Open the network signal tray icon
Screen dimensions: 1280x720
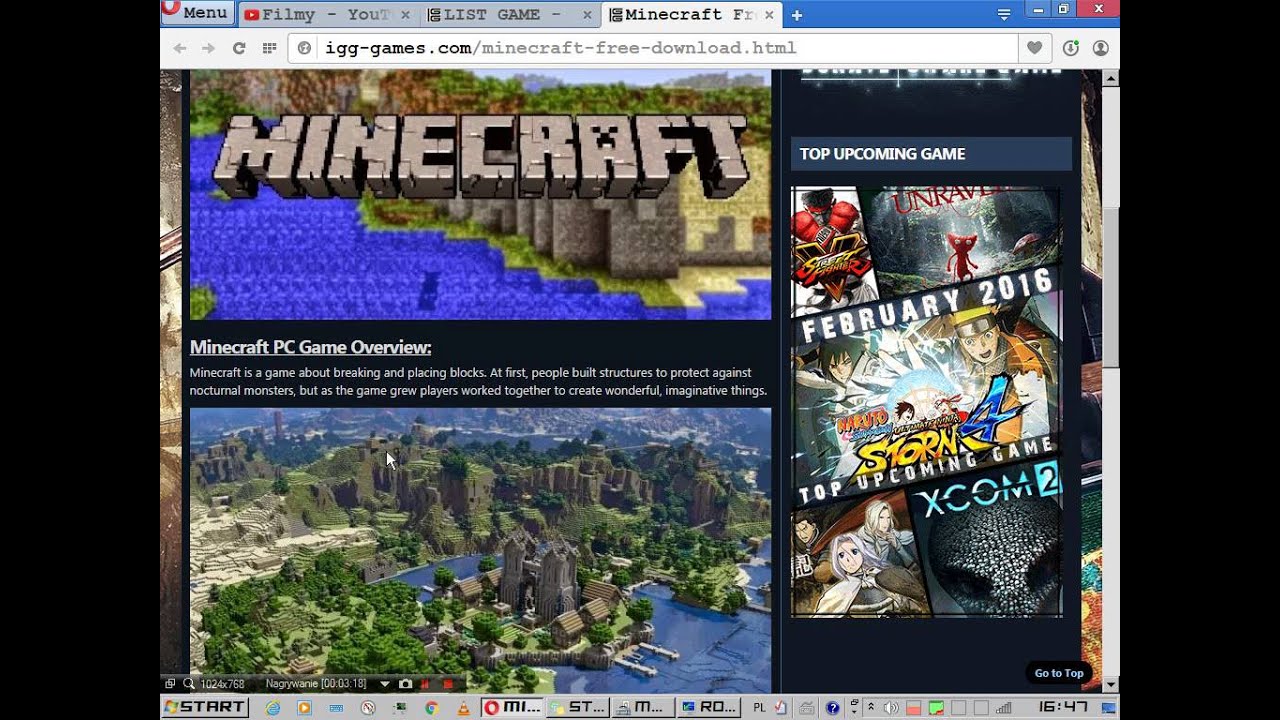click(1004, 708)
